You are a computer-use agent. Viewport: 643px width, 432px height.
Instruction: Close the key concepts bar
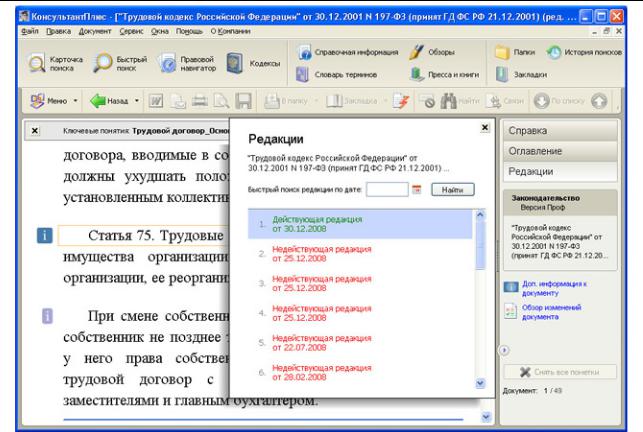(x=35, y=130)
